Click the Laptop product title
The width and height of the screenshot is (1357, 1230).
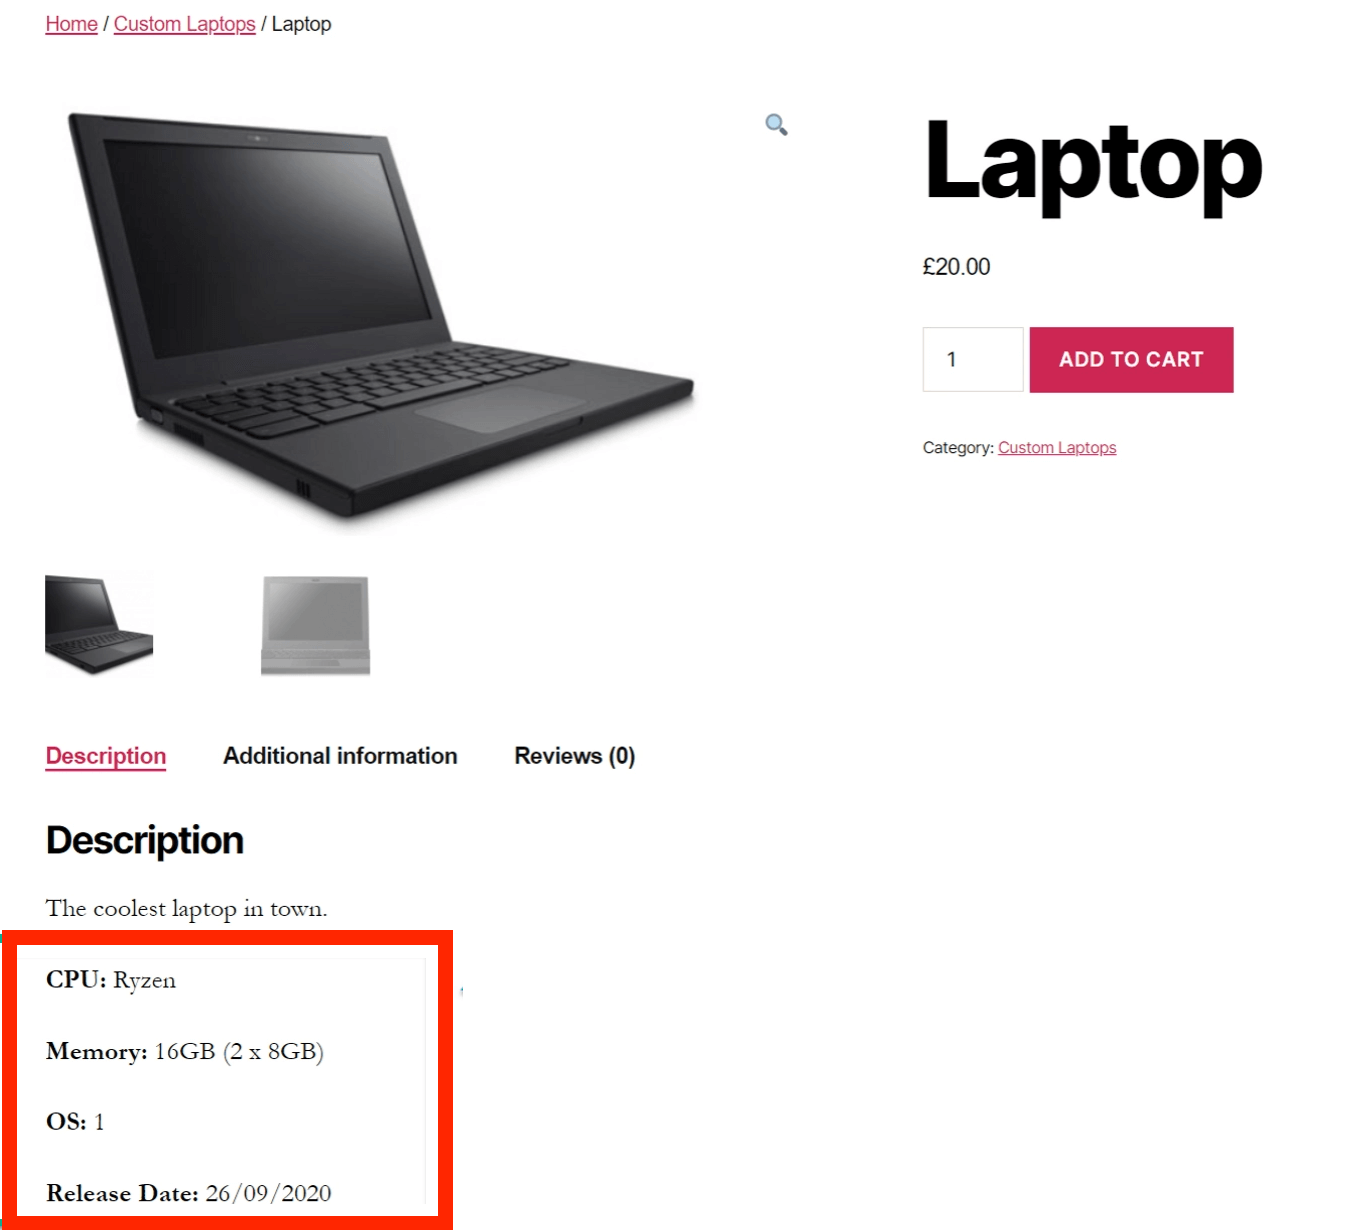coord(1093,164)
